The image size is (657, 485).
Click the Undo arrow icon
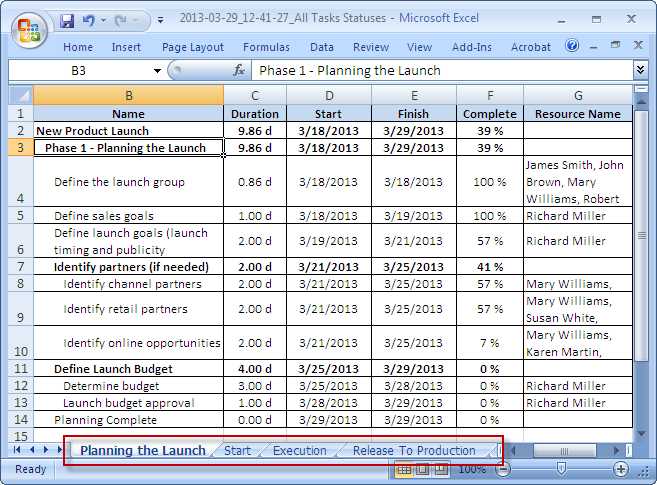(88, 19)
